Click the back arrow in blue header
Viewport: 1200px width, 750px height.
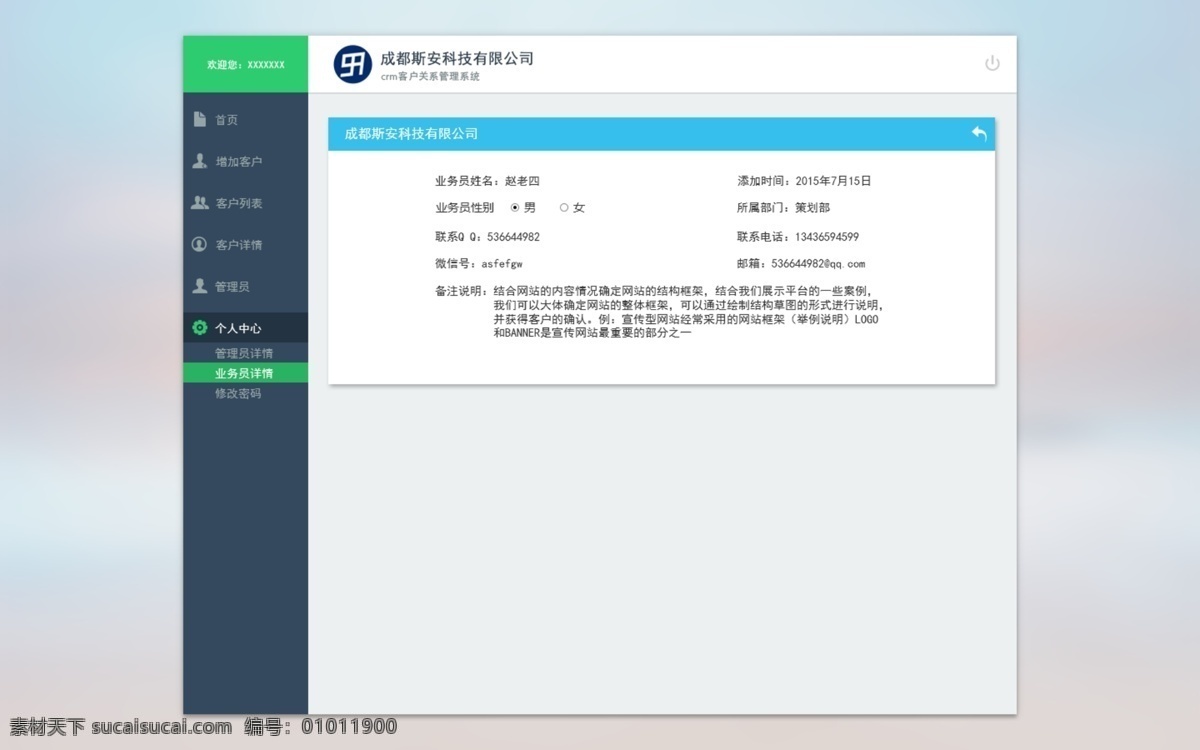tap(979, 133)
